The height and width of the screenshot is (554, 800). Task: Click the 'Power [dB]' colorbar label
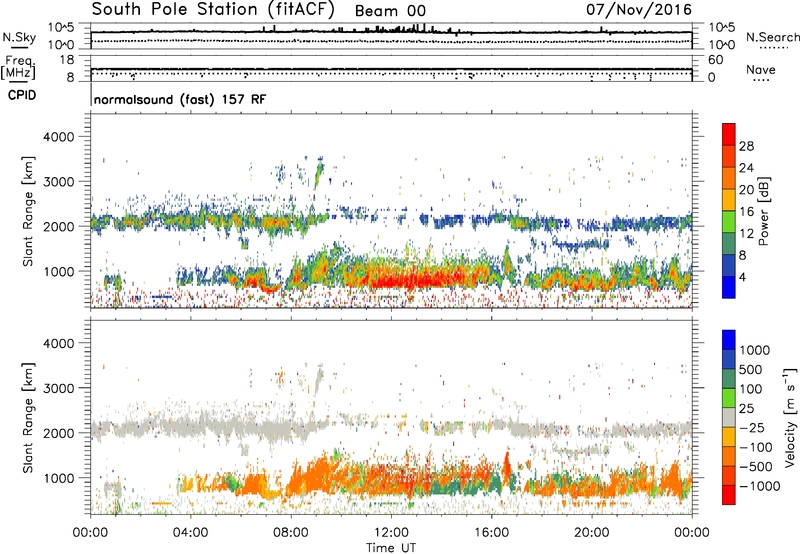764,211
